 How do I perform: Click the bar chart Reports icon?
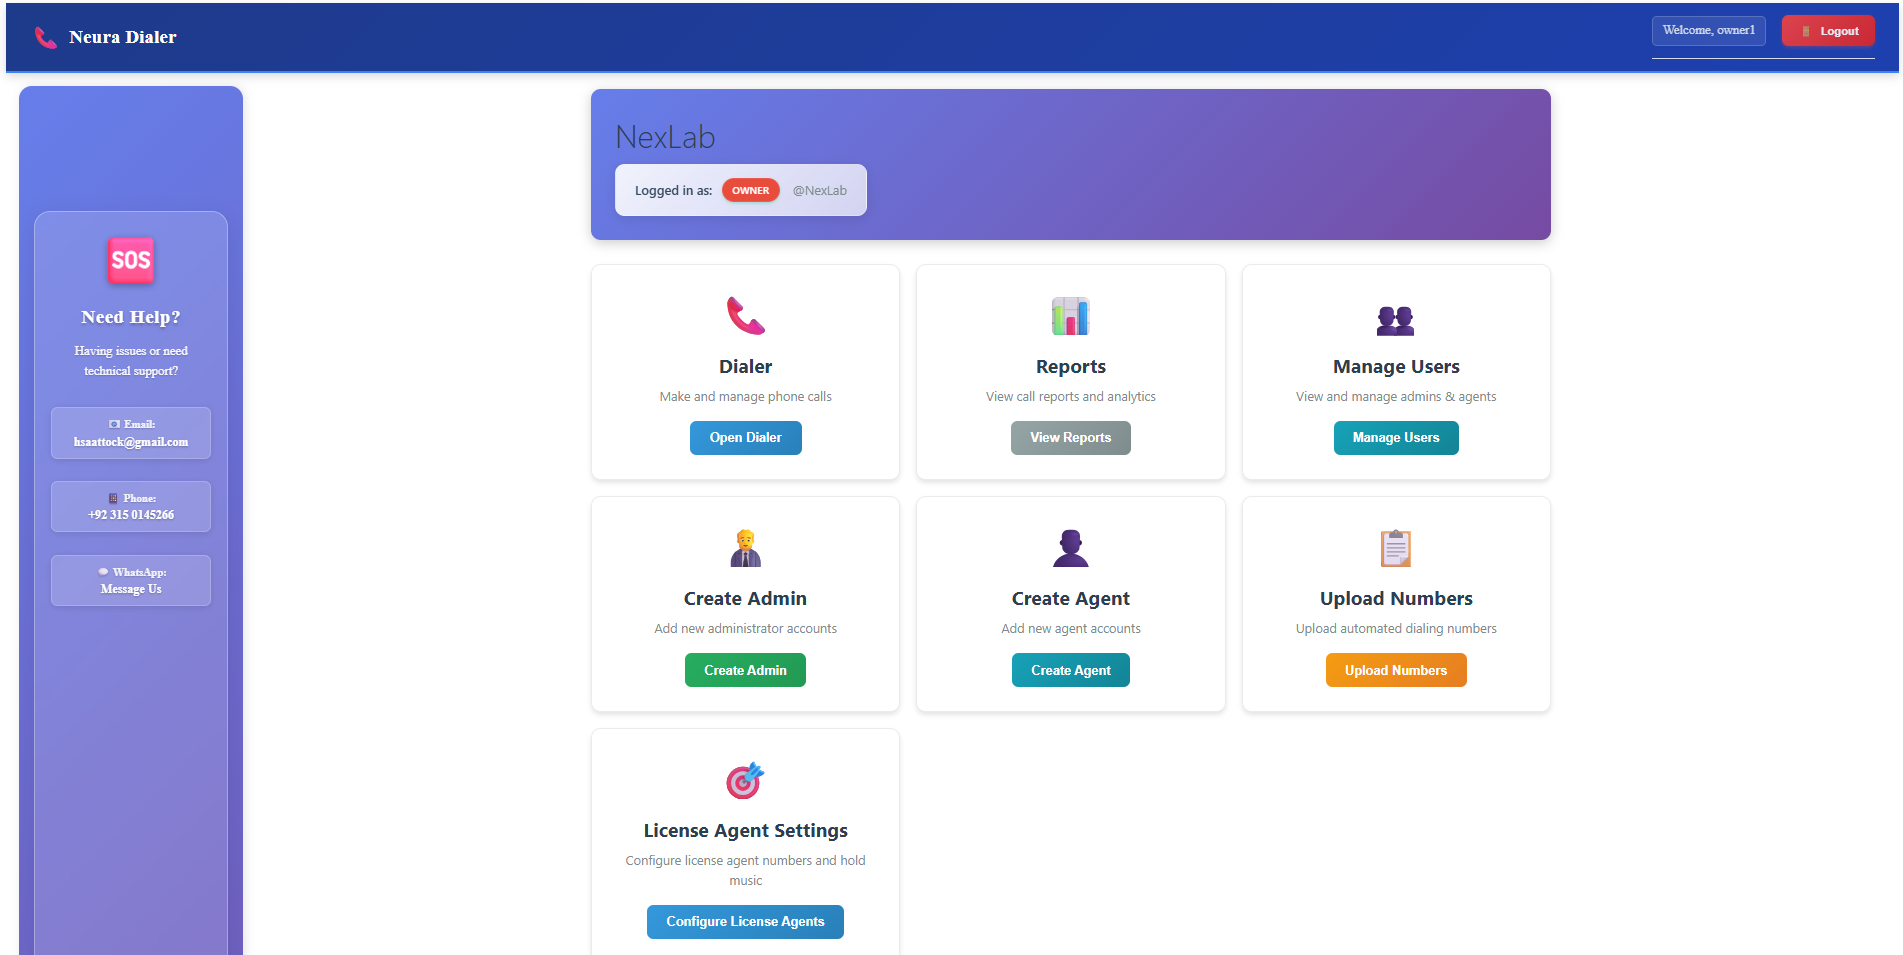click(1070, 316)
